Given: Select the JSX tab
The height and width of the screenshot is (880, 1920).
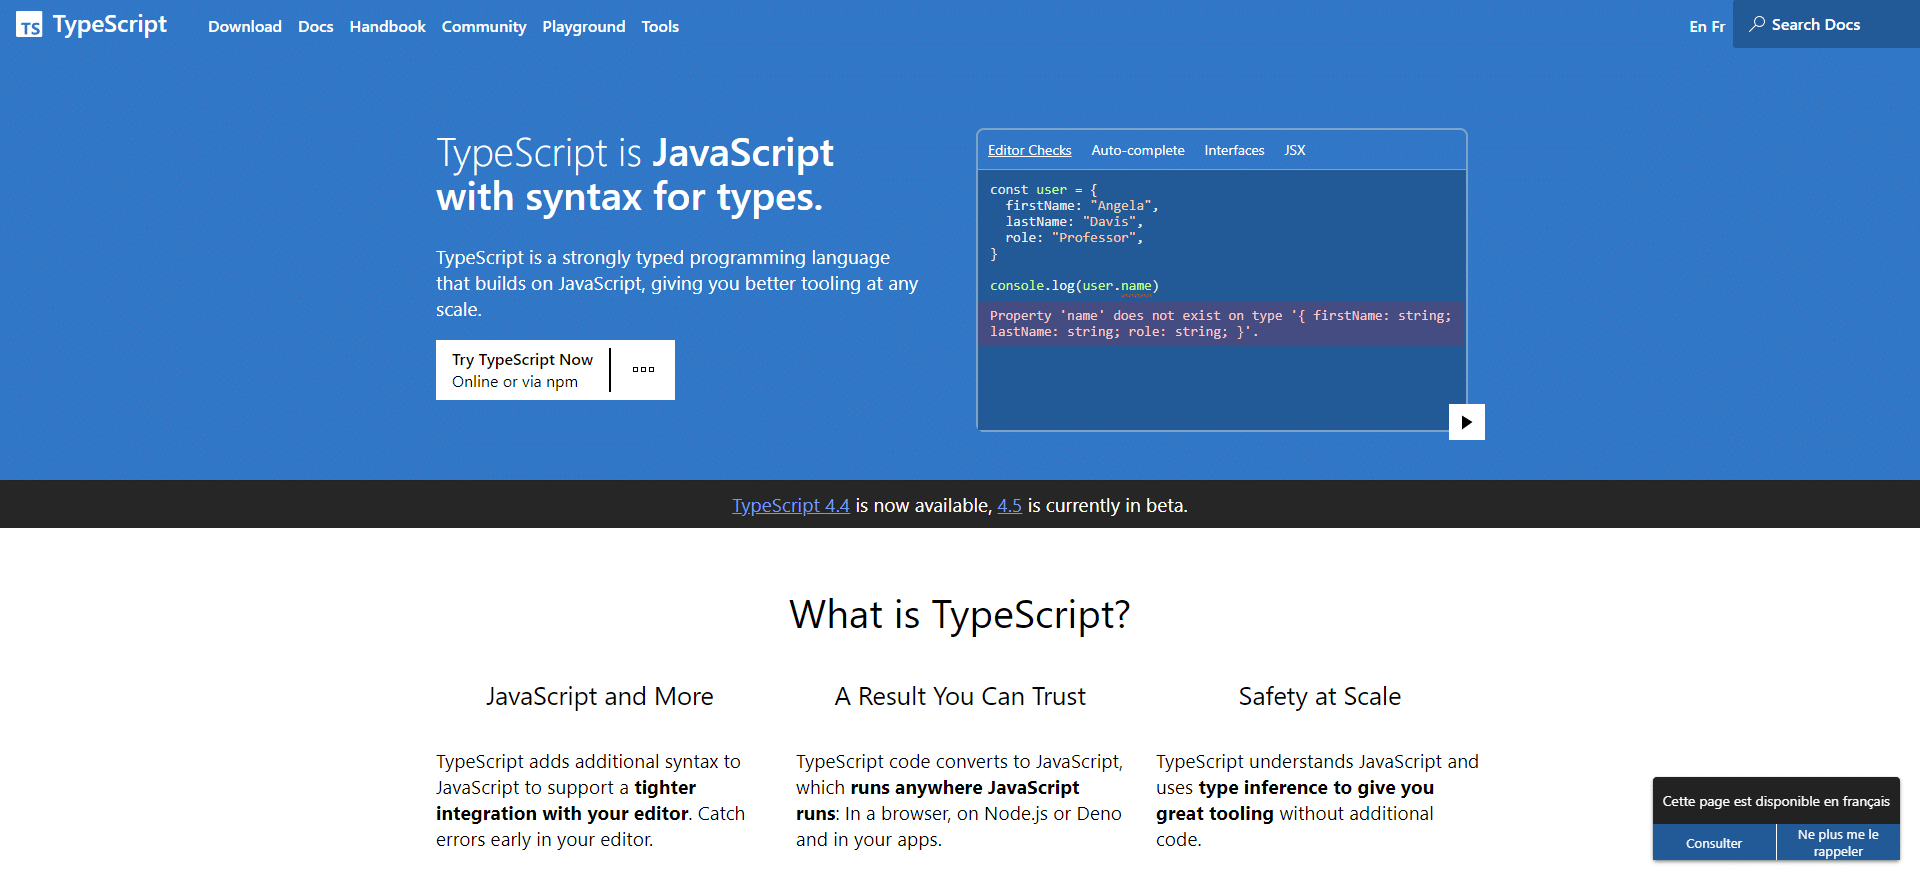Looking at the screenshot, I should tap(1294, 150).
